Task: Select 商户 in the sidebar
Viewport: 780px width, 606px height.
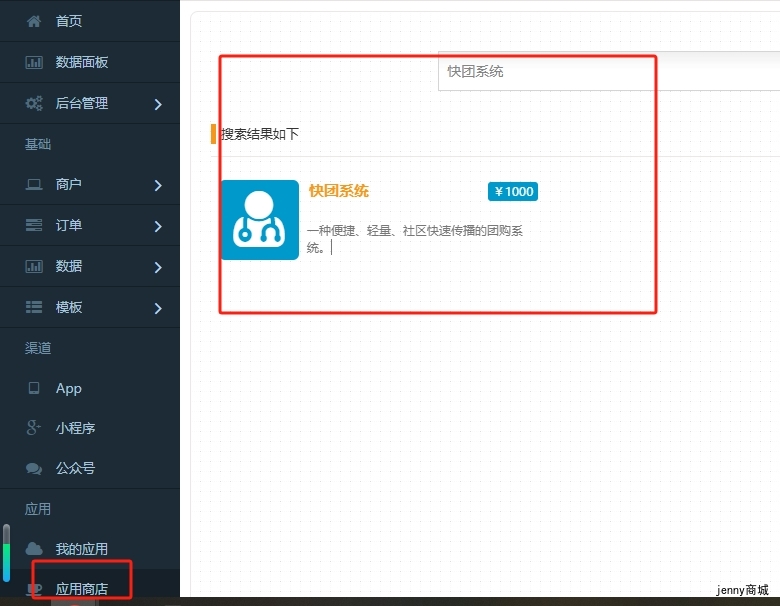Action: coord(69,184)
